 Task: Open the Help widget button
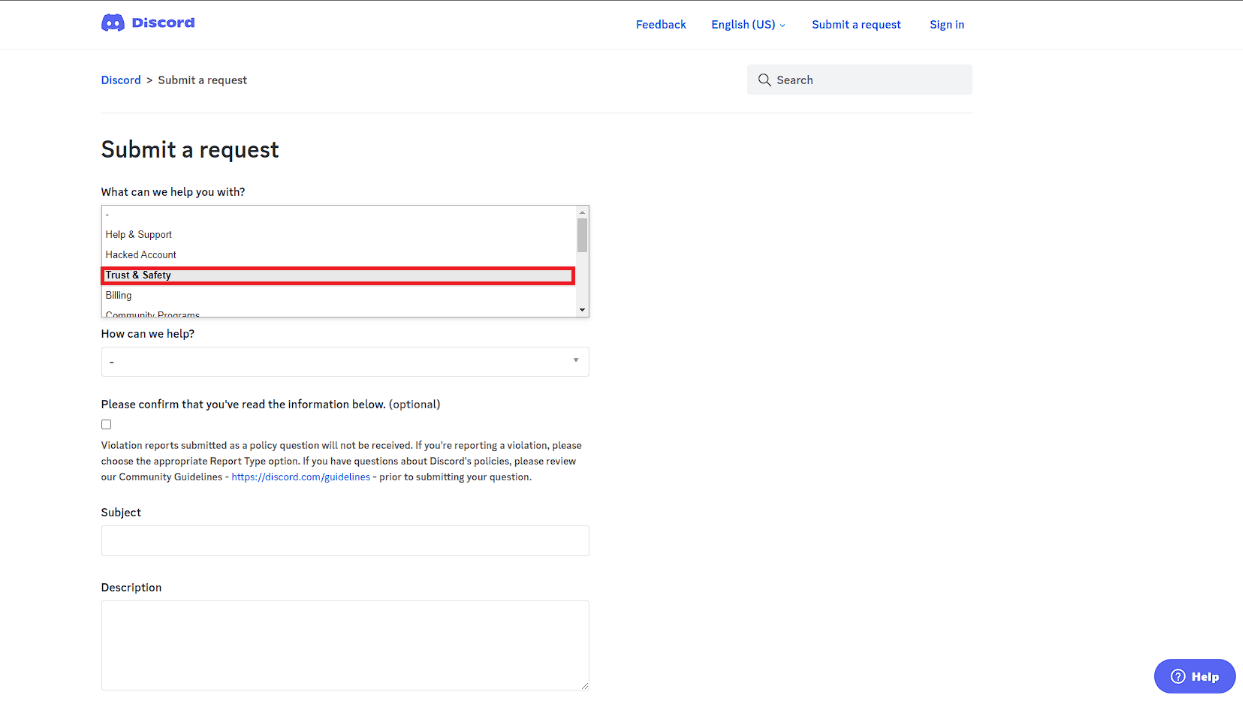[x=1194, y=676]
